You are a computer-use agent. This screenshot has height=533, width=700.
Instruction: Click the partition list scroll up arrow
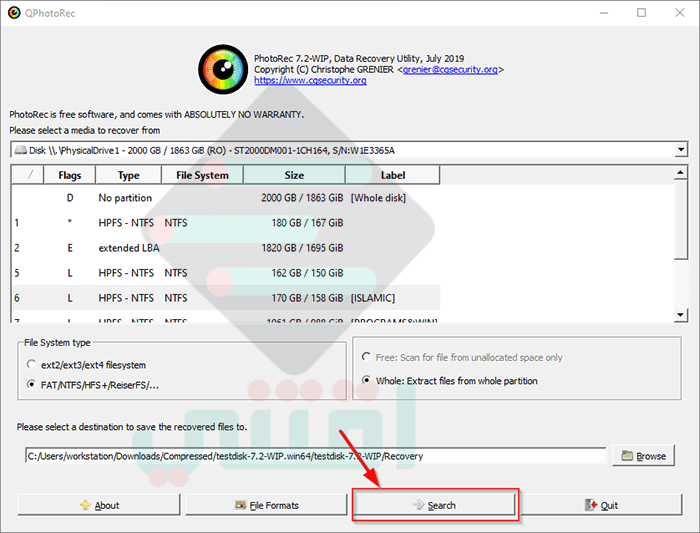pos(680,172)
